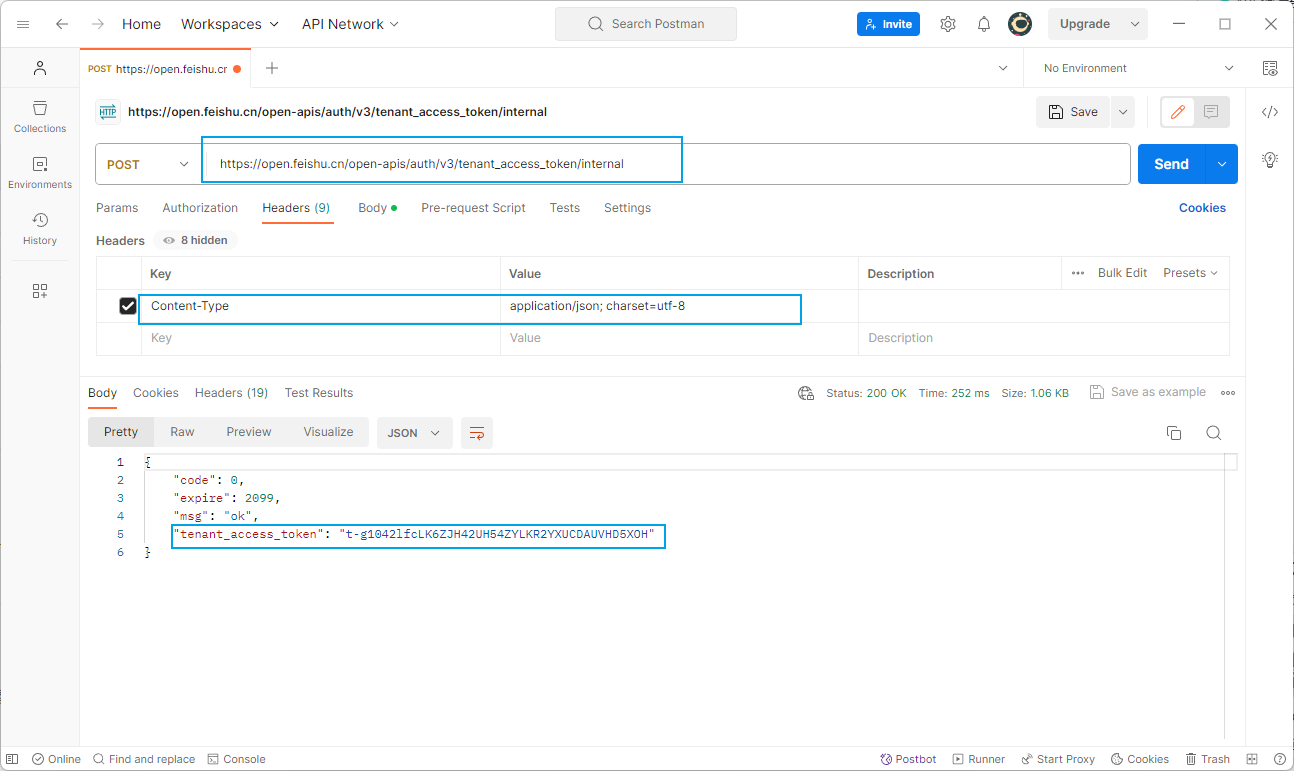The image size is (1294, 771).
Task: Open the Pre-request Script tab
Action: click(x=473, y=208)
